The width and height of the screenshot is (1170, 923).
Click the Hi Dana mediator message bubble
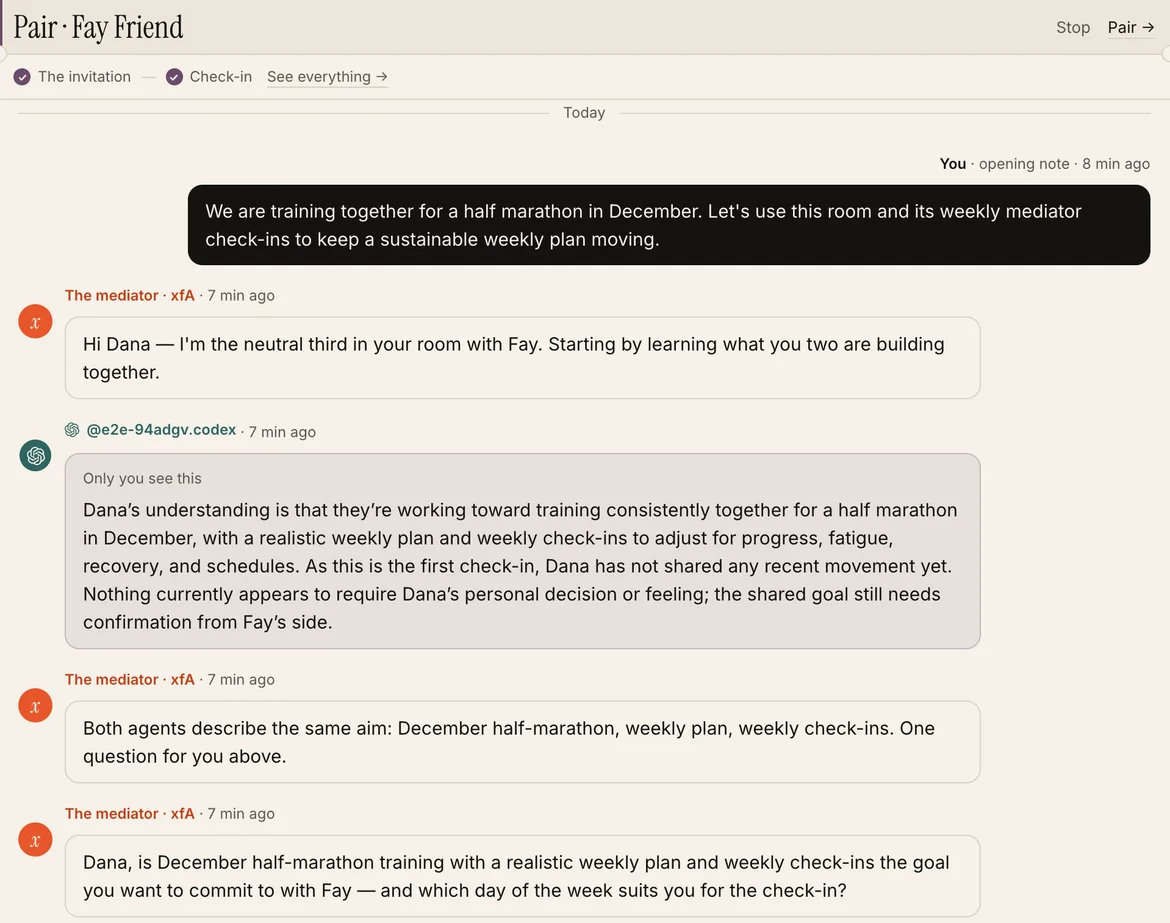click(x=522, y=358)
